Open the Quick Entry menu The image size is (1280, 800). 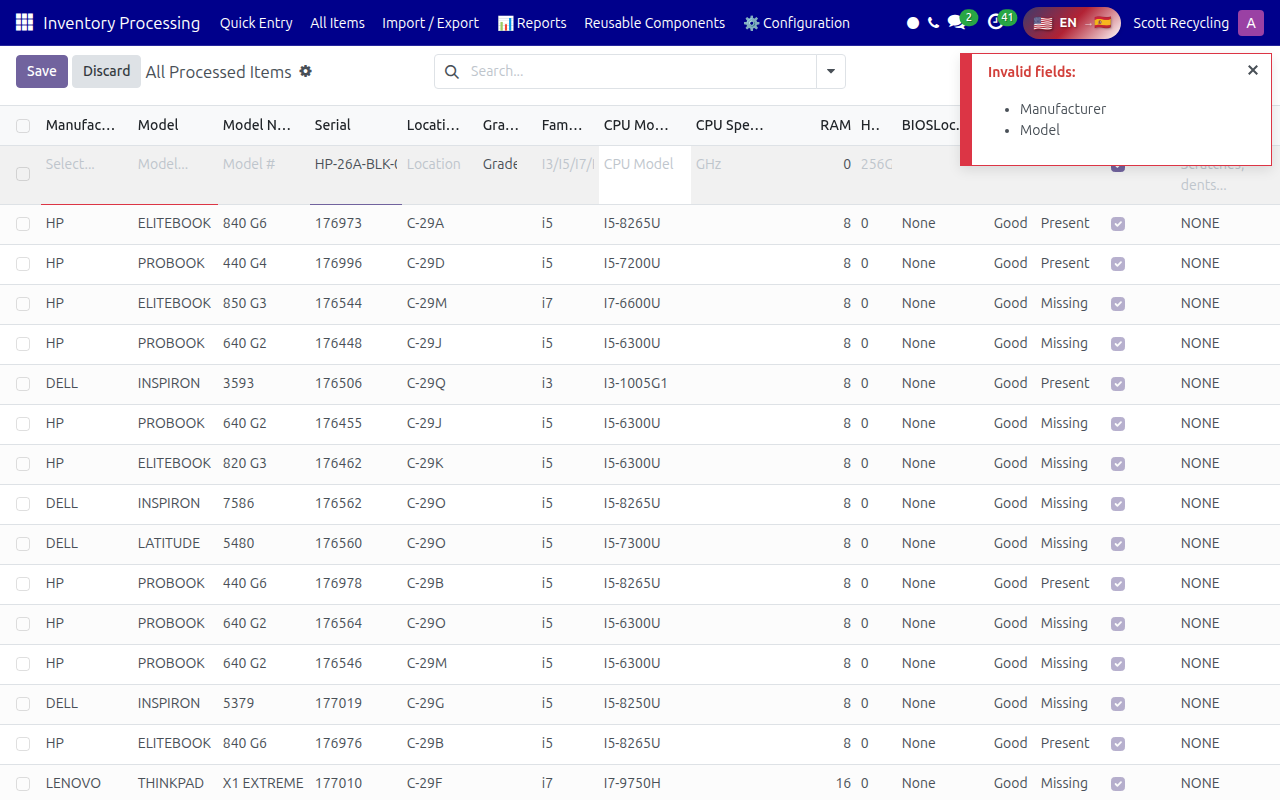(256, 23)
